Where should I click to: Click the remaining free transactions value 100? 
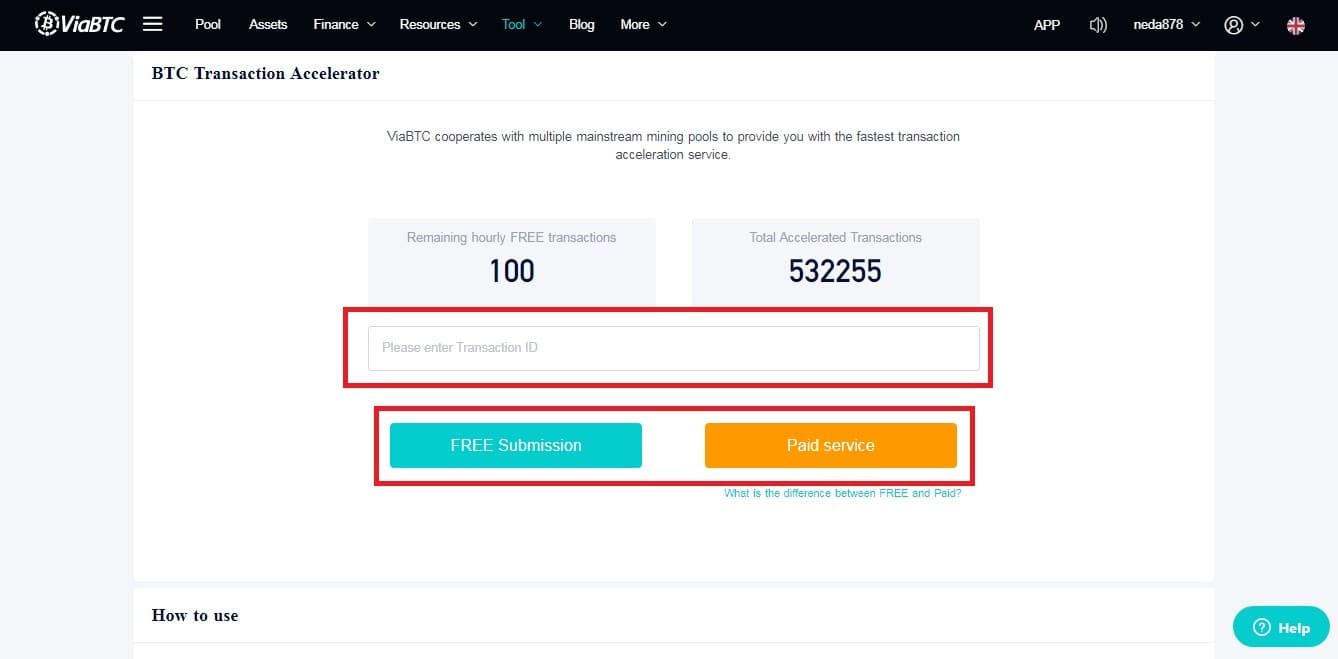click(x=512, y=271)
